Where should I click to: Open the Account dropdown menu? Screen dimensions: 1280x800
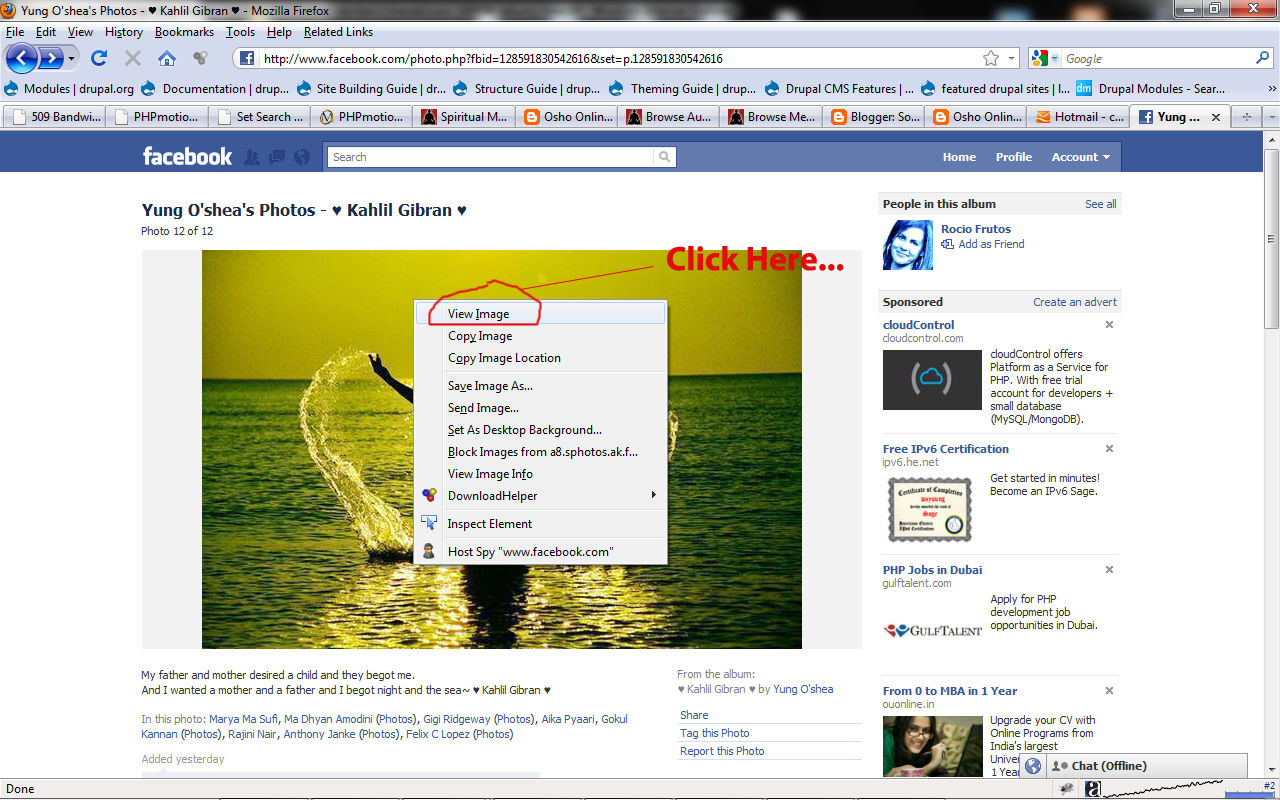(1080, 156)
